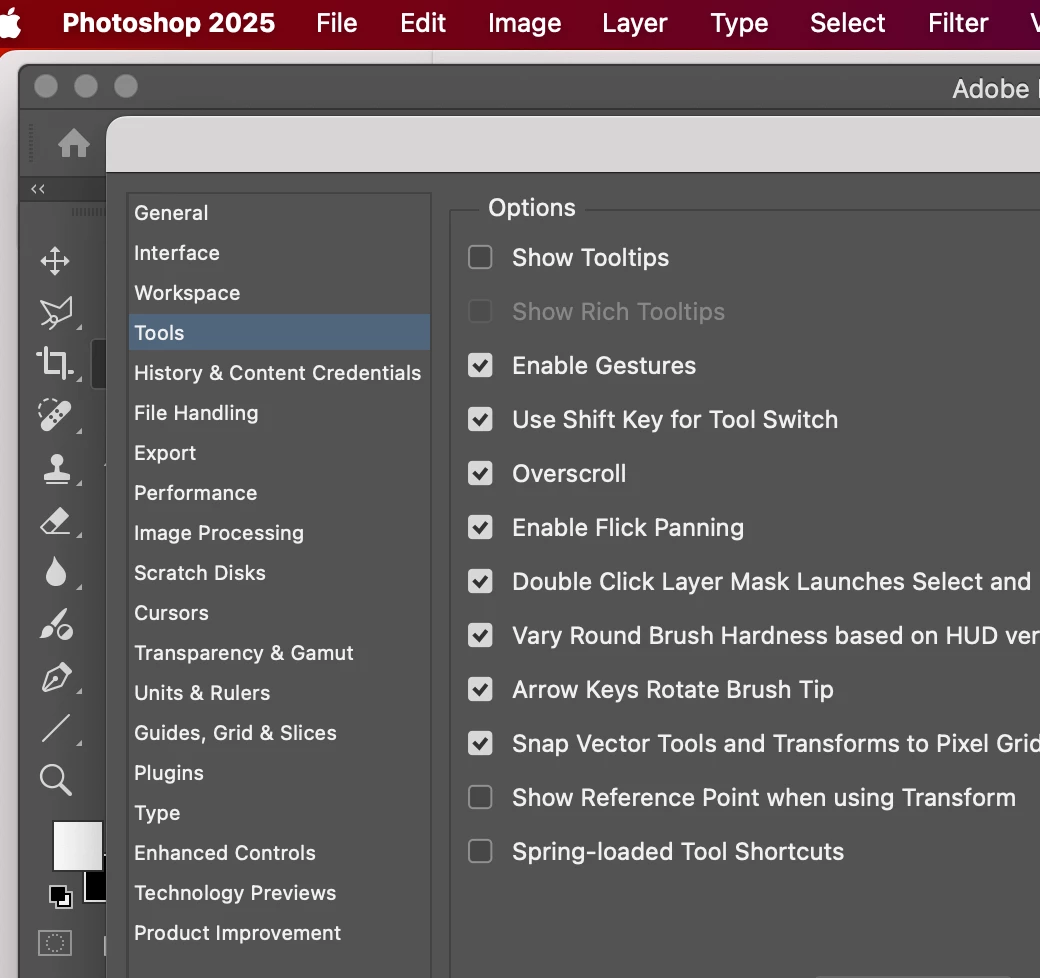Screen dimensions: 1040x978
Task: Reset default foreground and background colors
Action: (x=60, y=896)
